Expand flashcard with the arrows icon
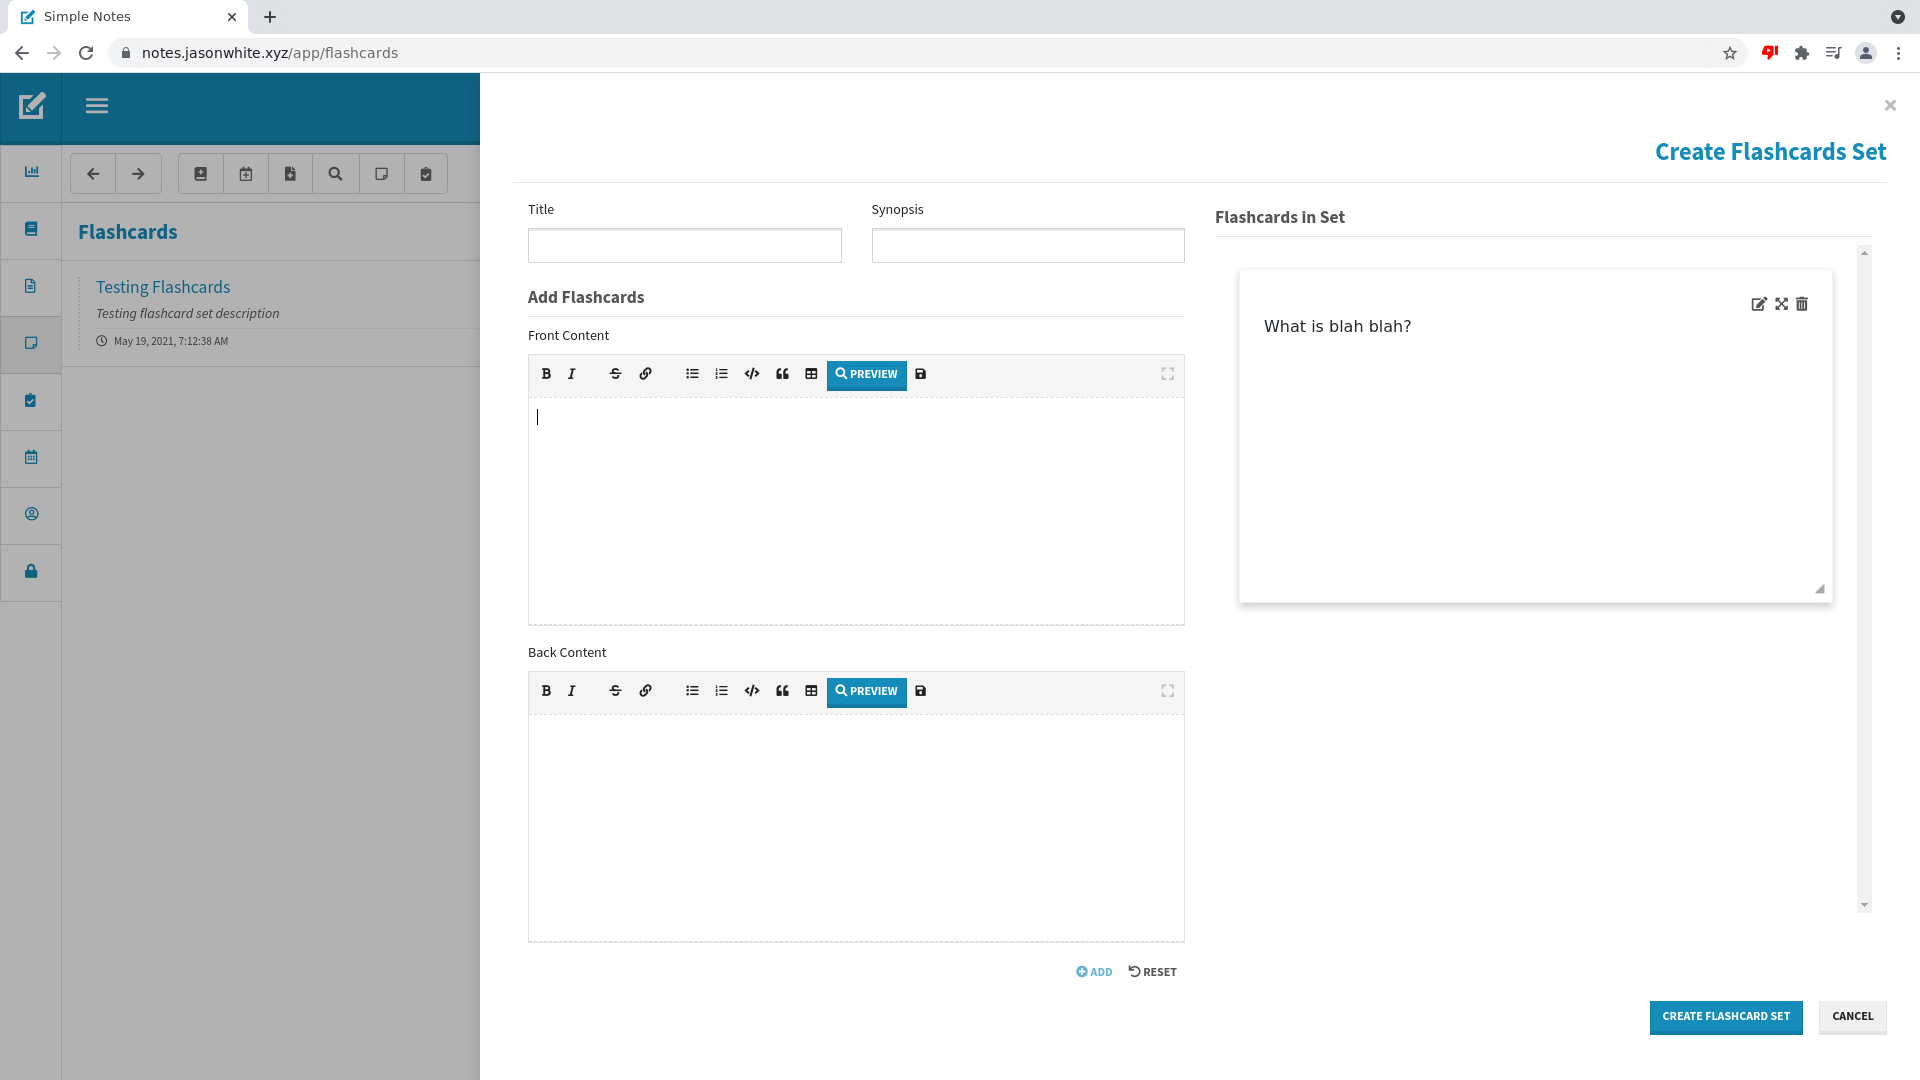1920x1080 pixels. 1781,304
